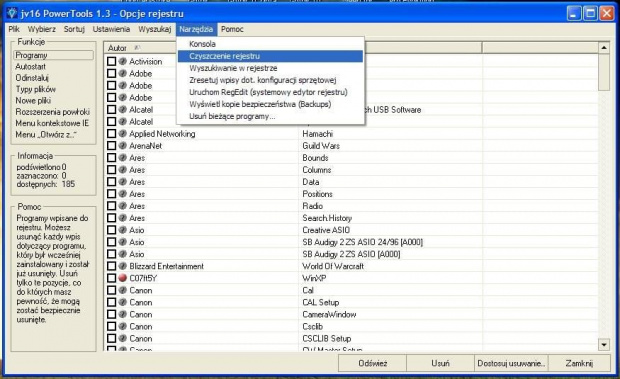Tick the checkbox for Canon Cal entry
The image size is (620, 379).
(x=112, y=290)
